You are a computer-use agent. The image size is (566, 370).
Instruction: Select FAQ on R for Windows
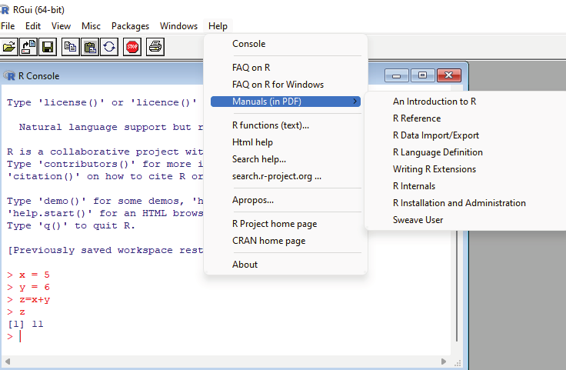tap(278, 84)
